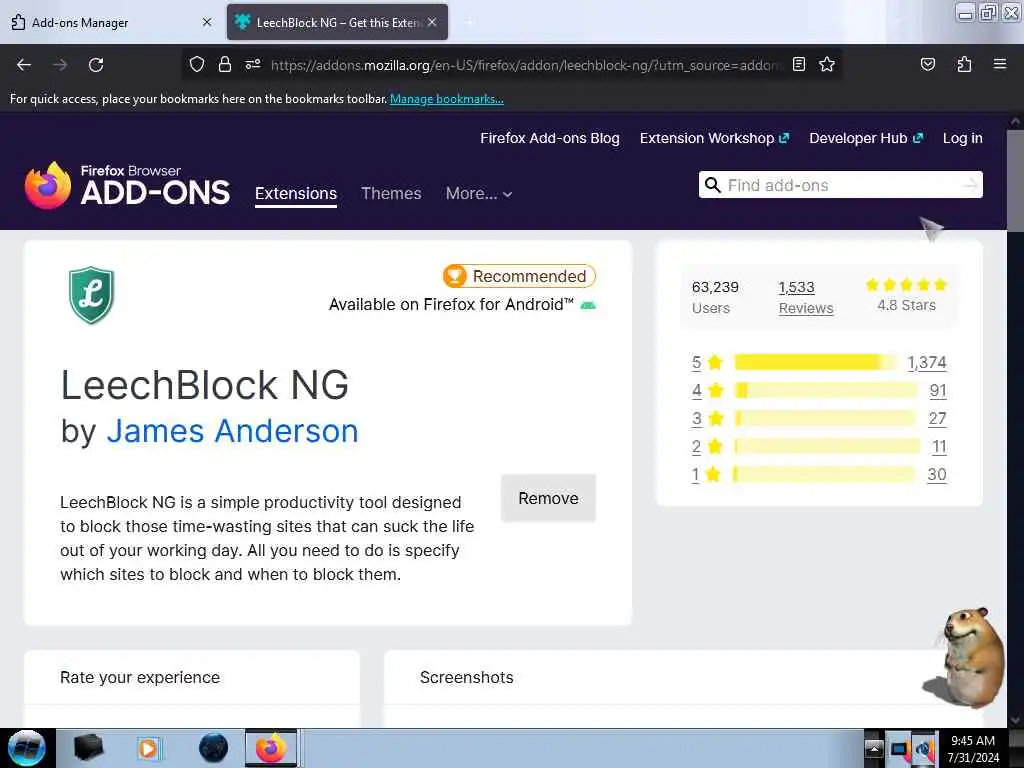
Task: Click the one-star rating bar
Action: tap(824, 475)
